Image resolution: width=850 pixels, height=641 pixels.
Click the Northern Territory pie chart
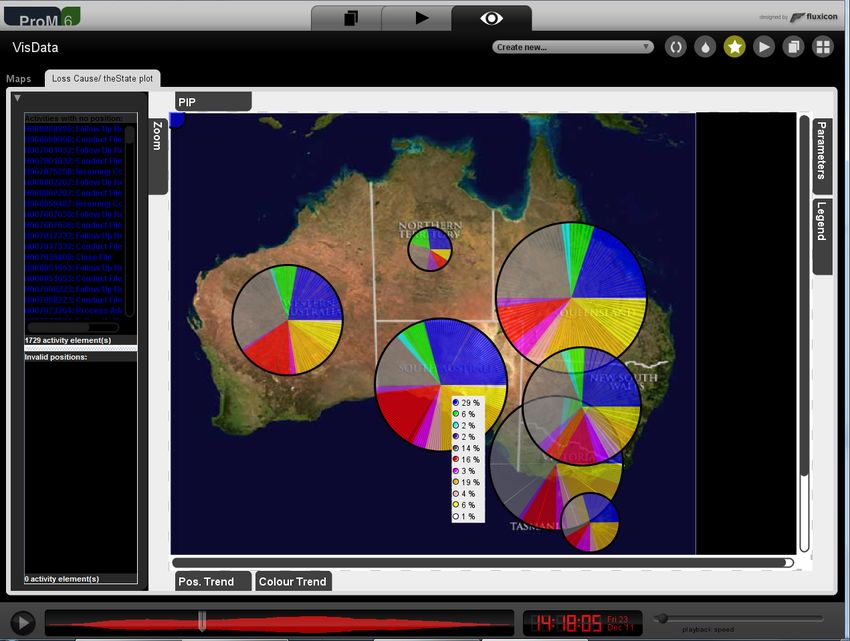[x=430, y=249]
